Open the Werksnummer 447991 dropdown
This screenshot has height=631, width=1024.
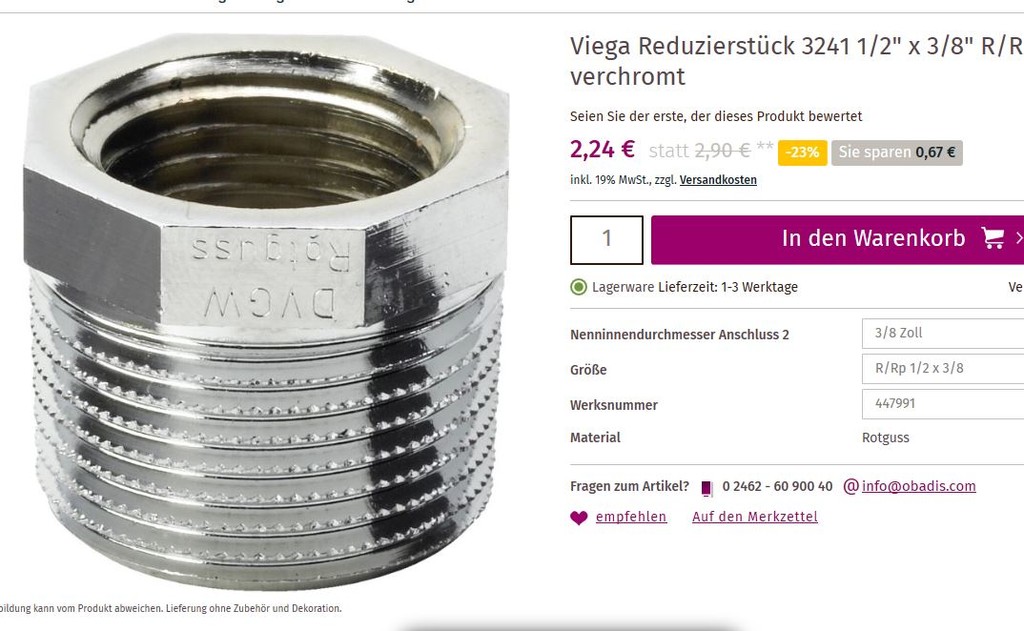coord(943,404)
